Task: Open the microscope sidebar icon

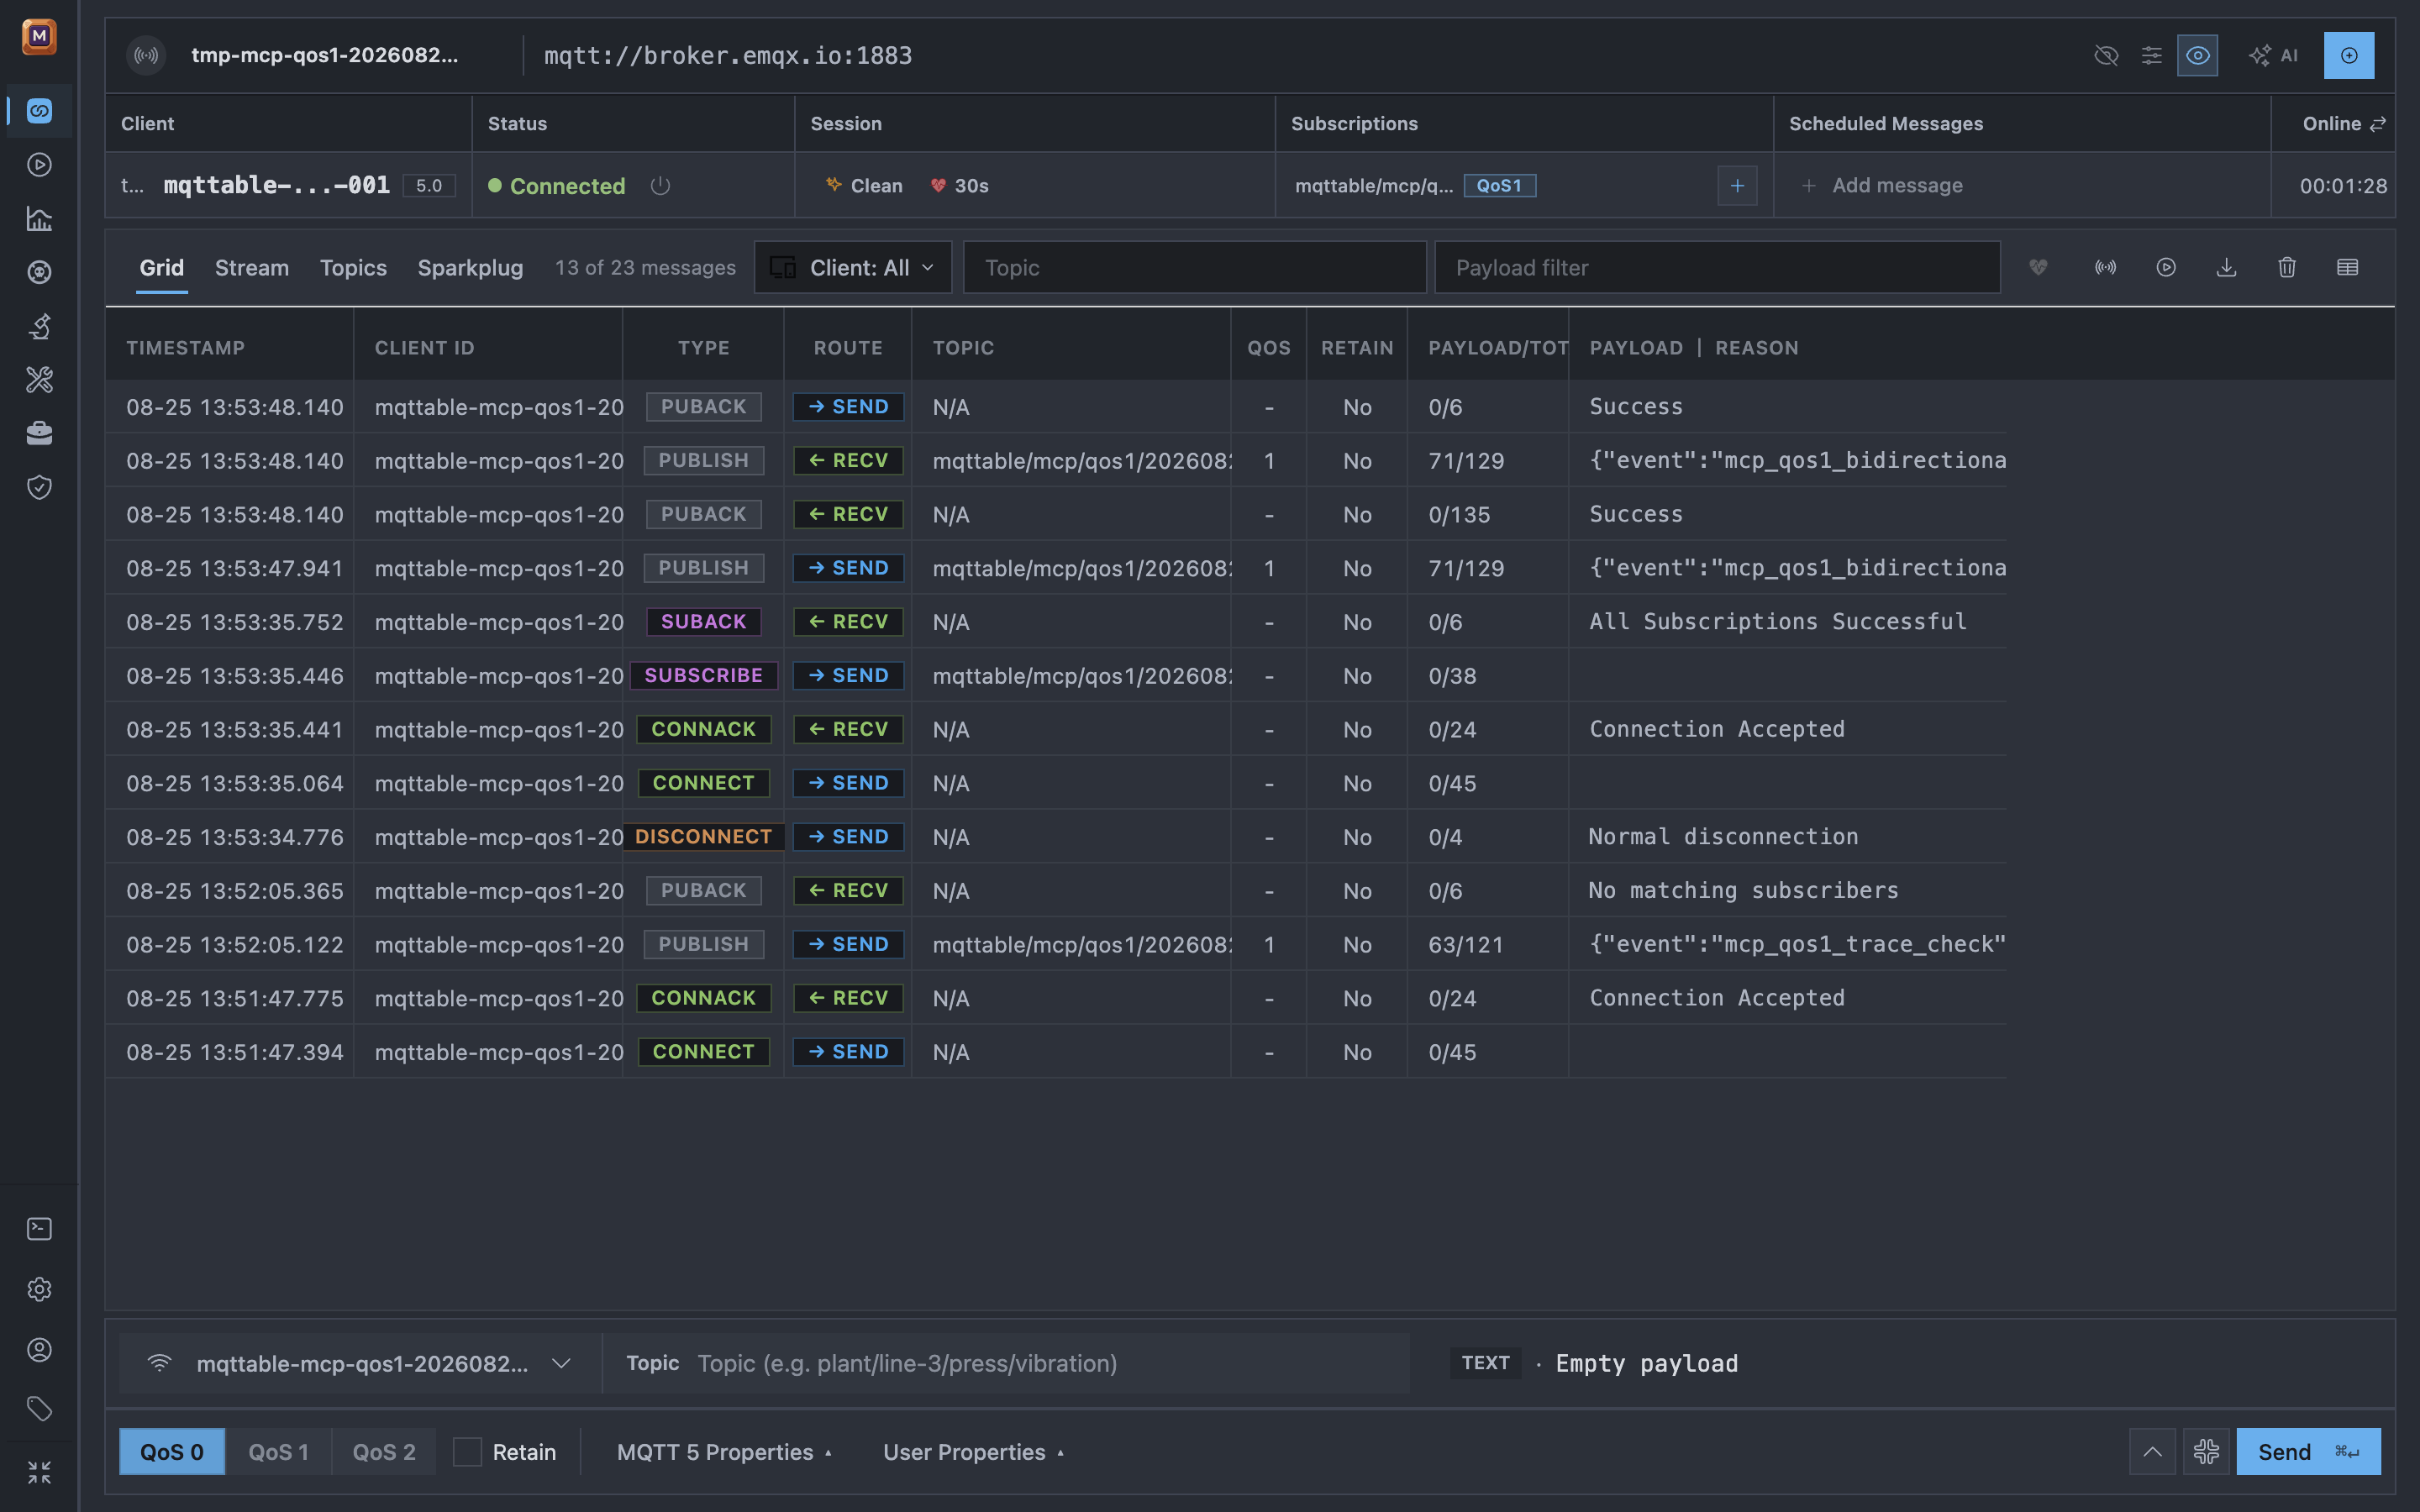Action: coord(39,326)
